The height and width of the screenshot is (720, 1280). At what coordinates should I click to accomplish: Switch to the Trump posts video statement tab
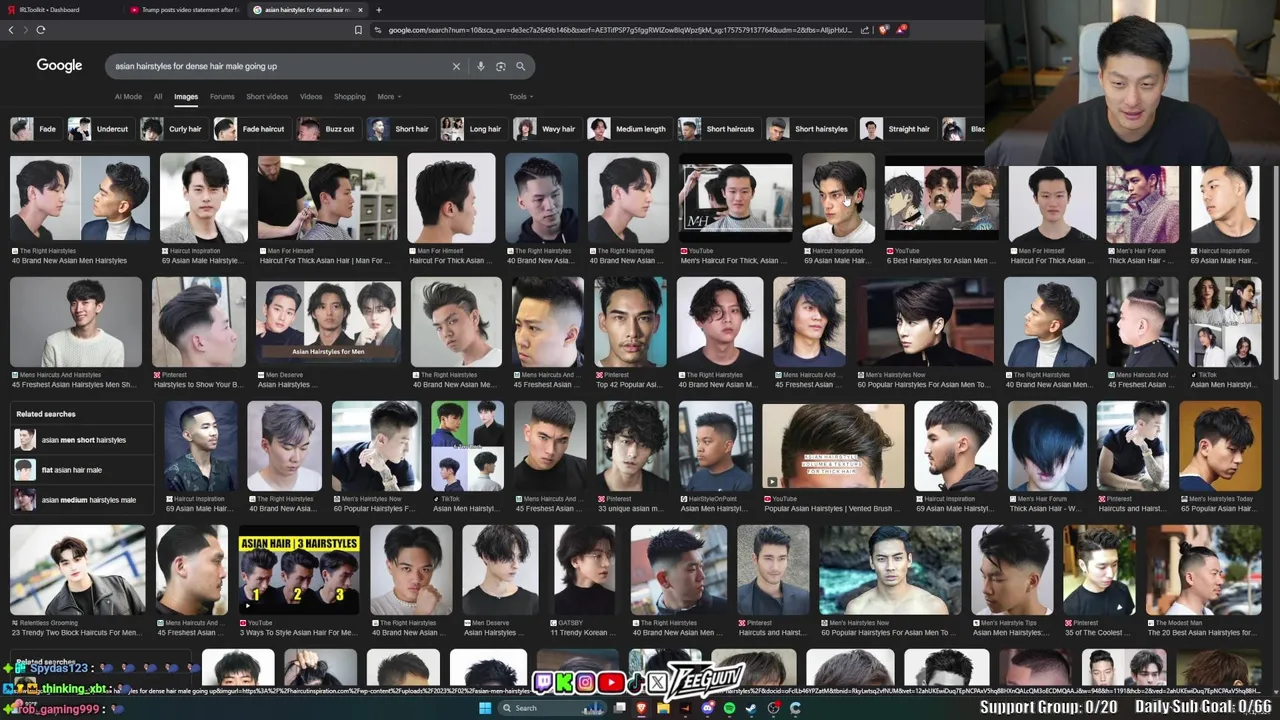(x=184, y=10)
